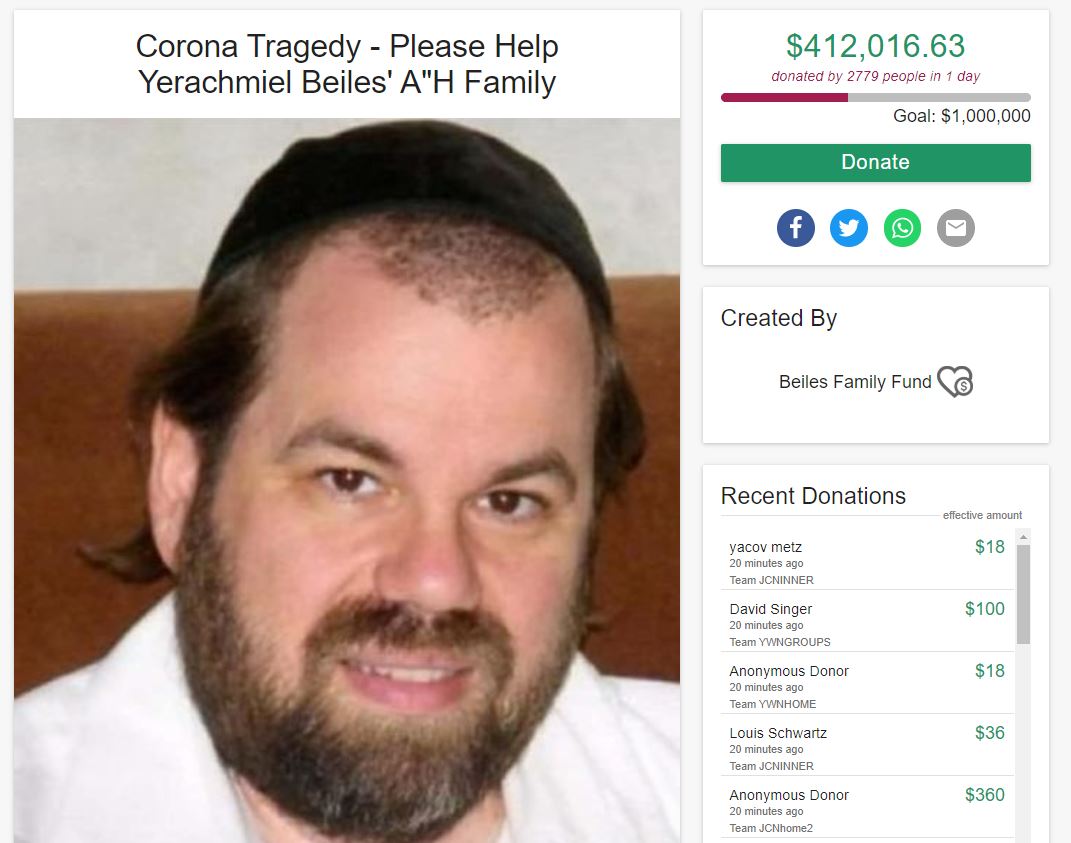Click the campaign photo
1071x843 pixels.
tap(347, 480)
